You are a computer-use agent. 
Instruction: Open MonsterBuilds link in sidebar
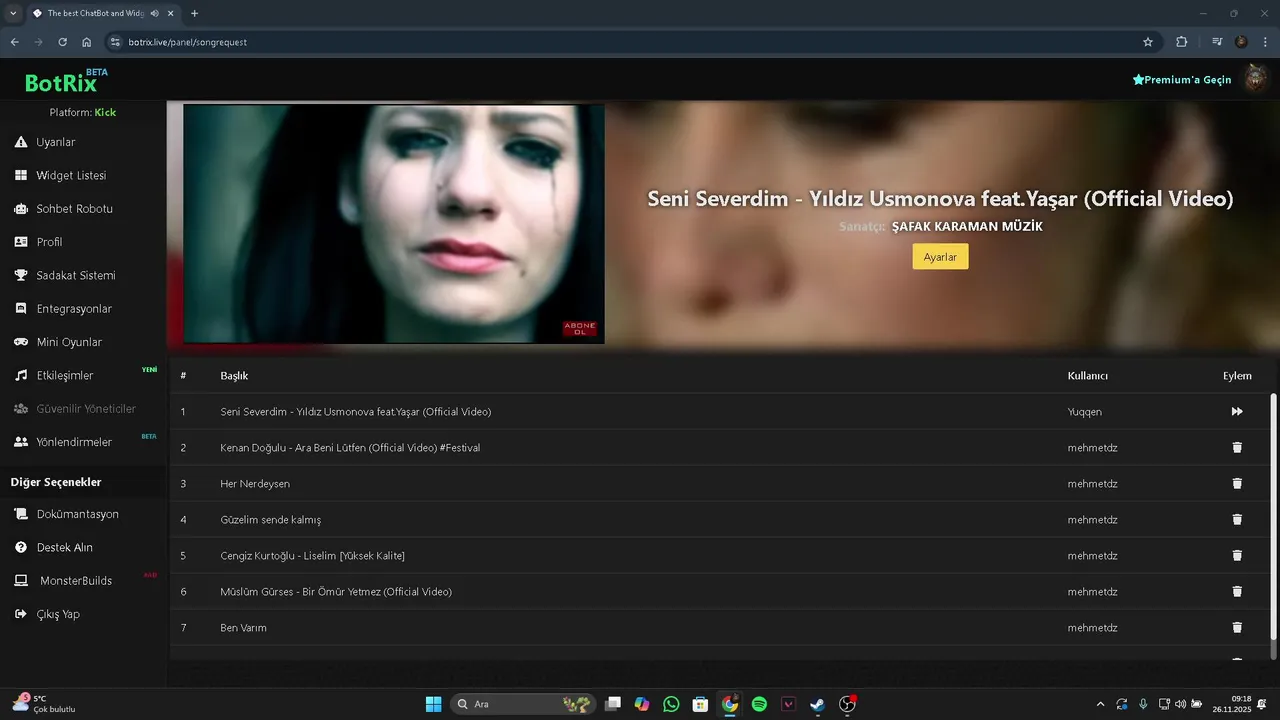point(76,581)
